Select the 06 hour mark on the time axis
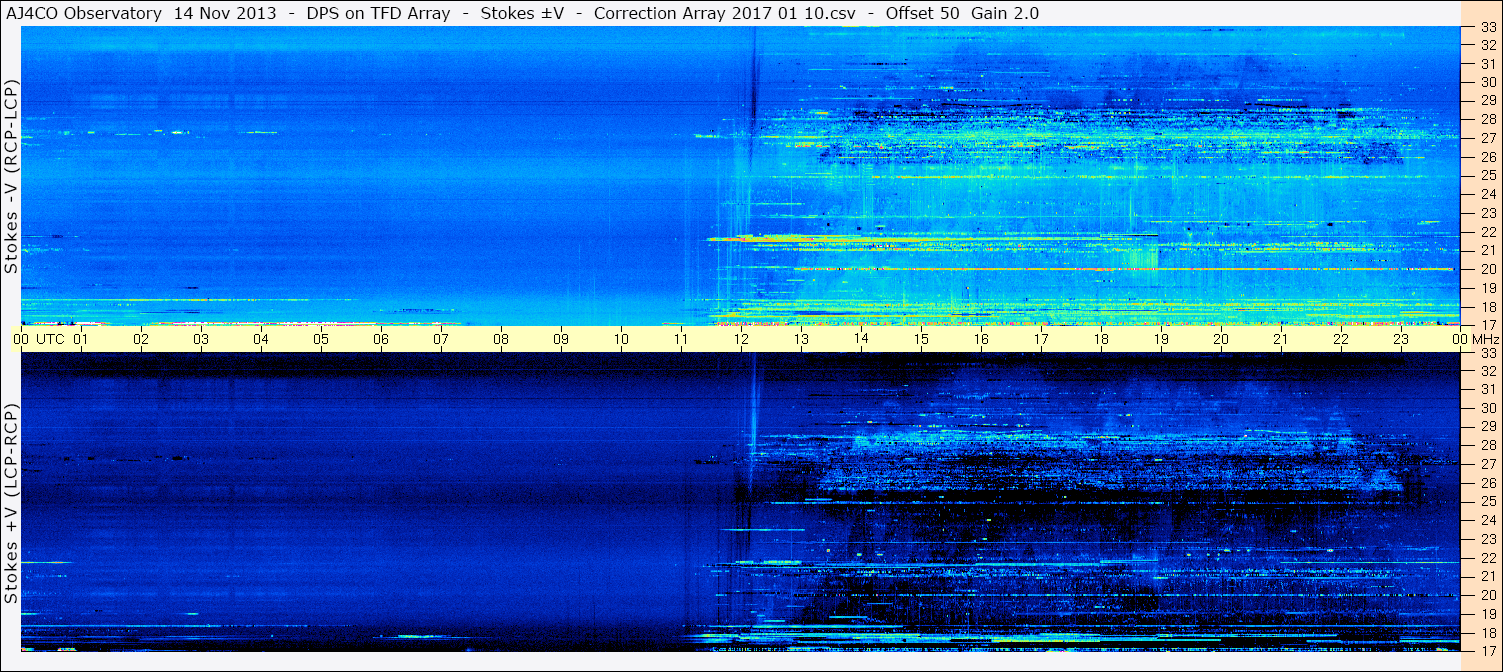Image resolution: width=1503 pixels, height=672 pixels. coord(381,339)
